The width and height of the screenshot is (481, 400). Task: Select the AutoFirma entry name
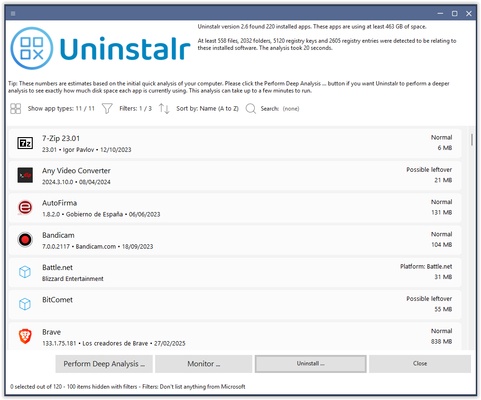(x=59, y=203)
